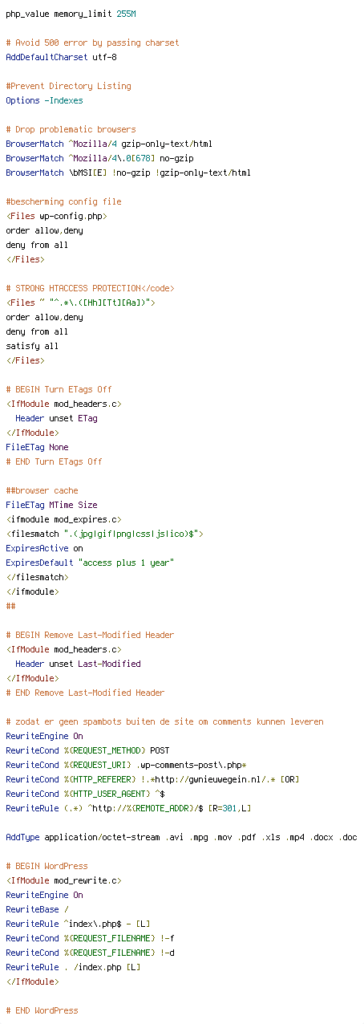Click the RewriteCond REQUEST_METHOD POST line
364x1024 pixels.
pos(88,750)
